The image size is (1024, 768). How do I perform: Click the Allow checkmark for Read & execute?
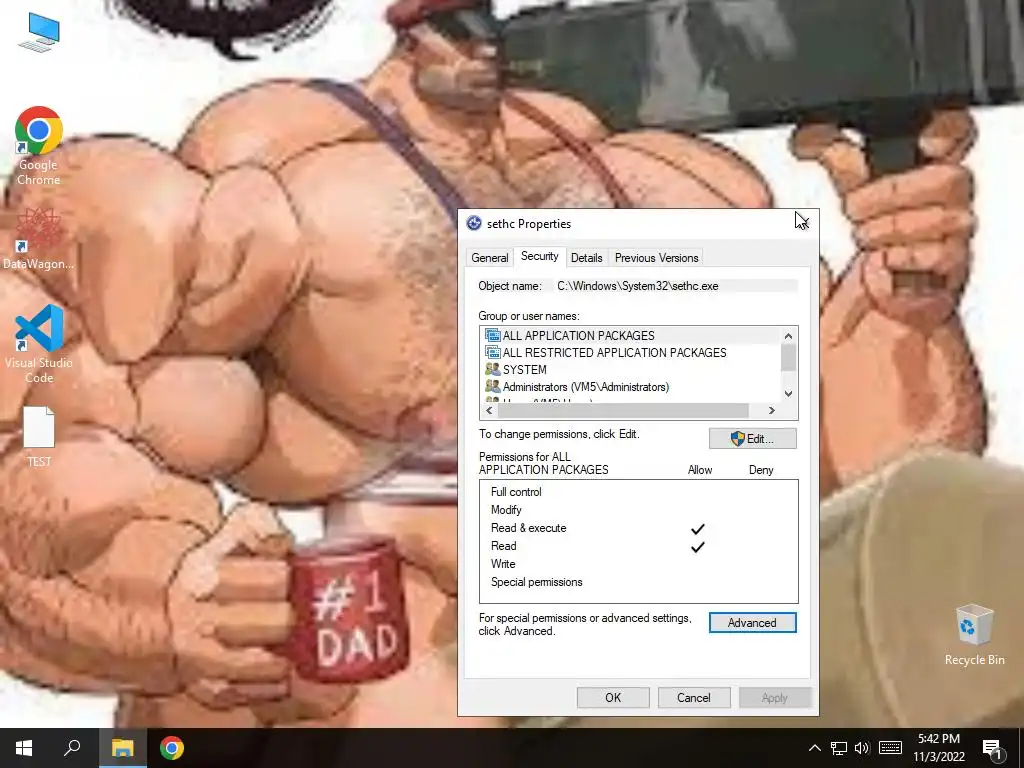[698, 528]
